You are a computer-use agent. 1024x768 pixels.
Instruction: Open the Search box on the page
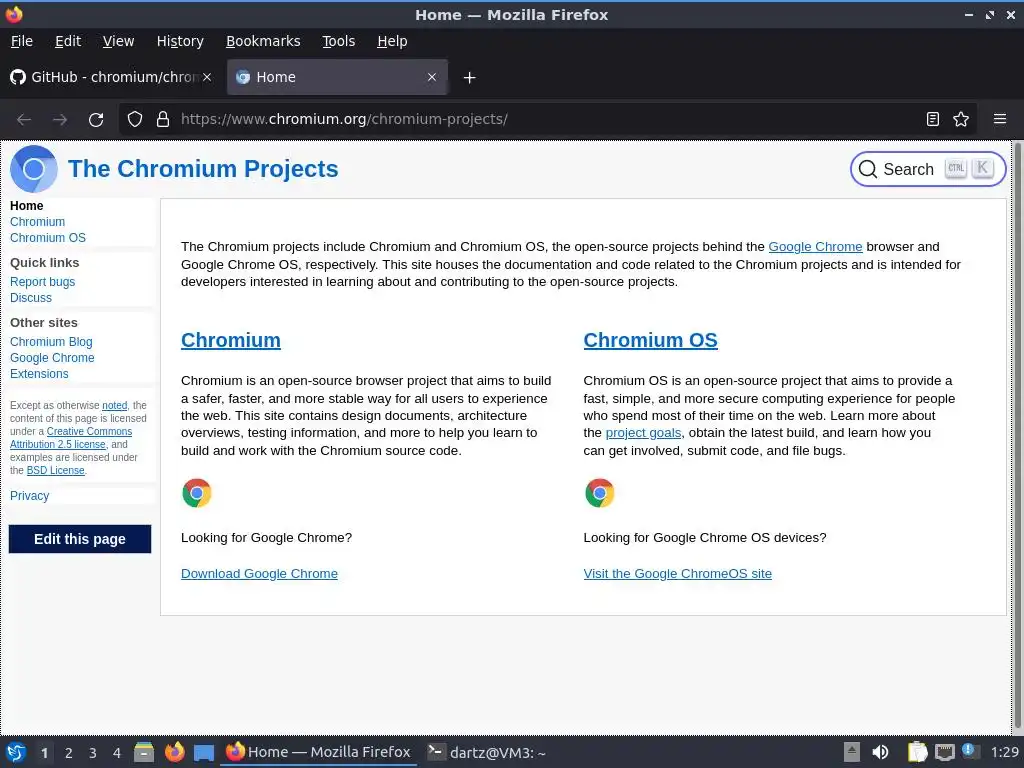(927, 169)
